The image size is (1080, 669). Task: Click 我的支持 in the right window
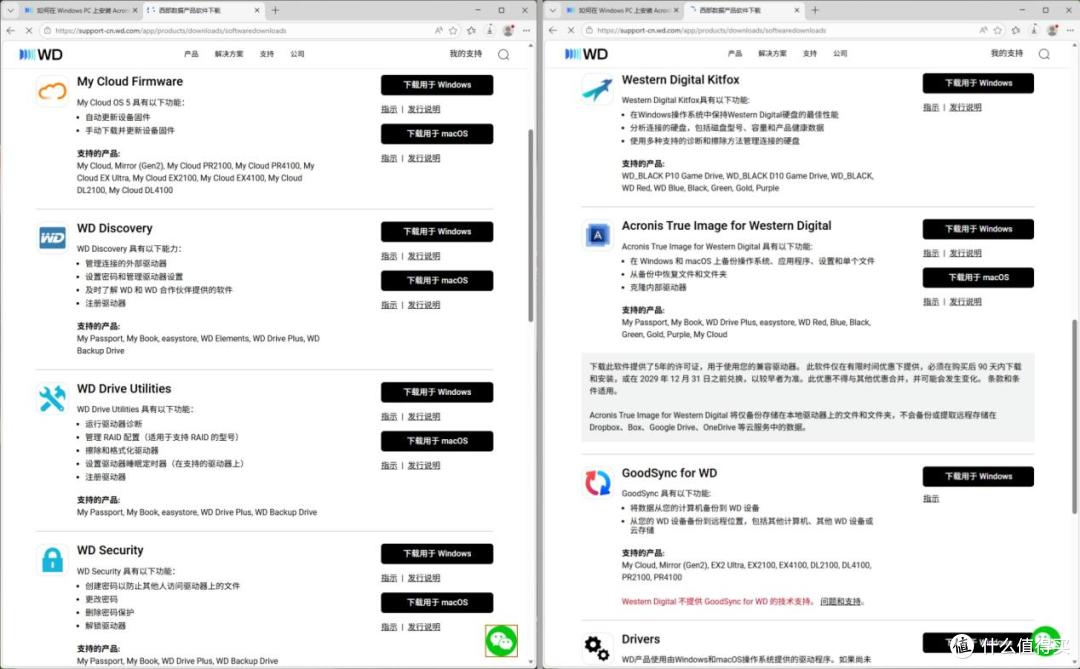[x=1006, y=53]
